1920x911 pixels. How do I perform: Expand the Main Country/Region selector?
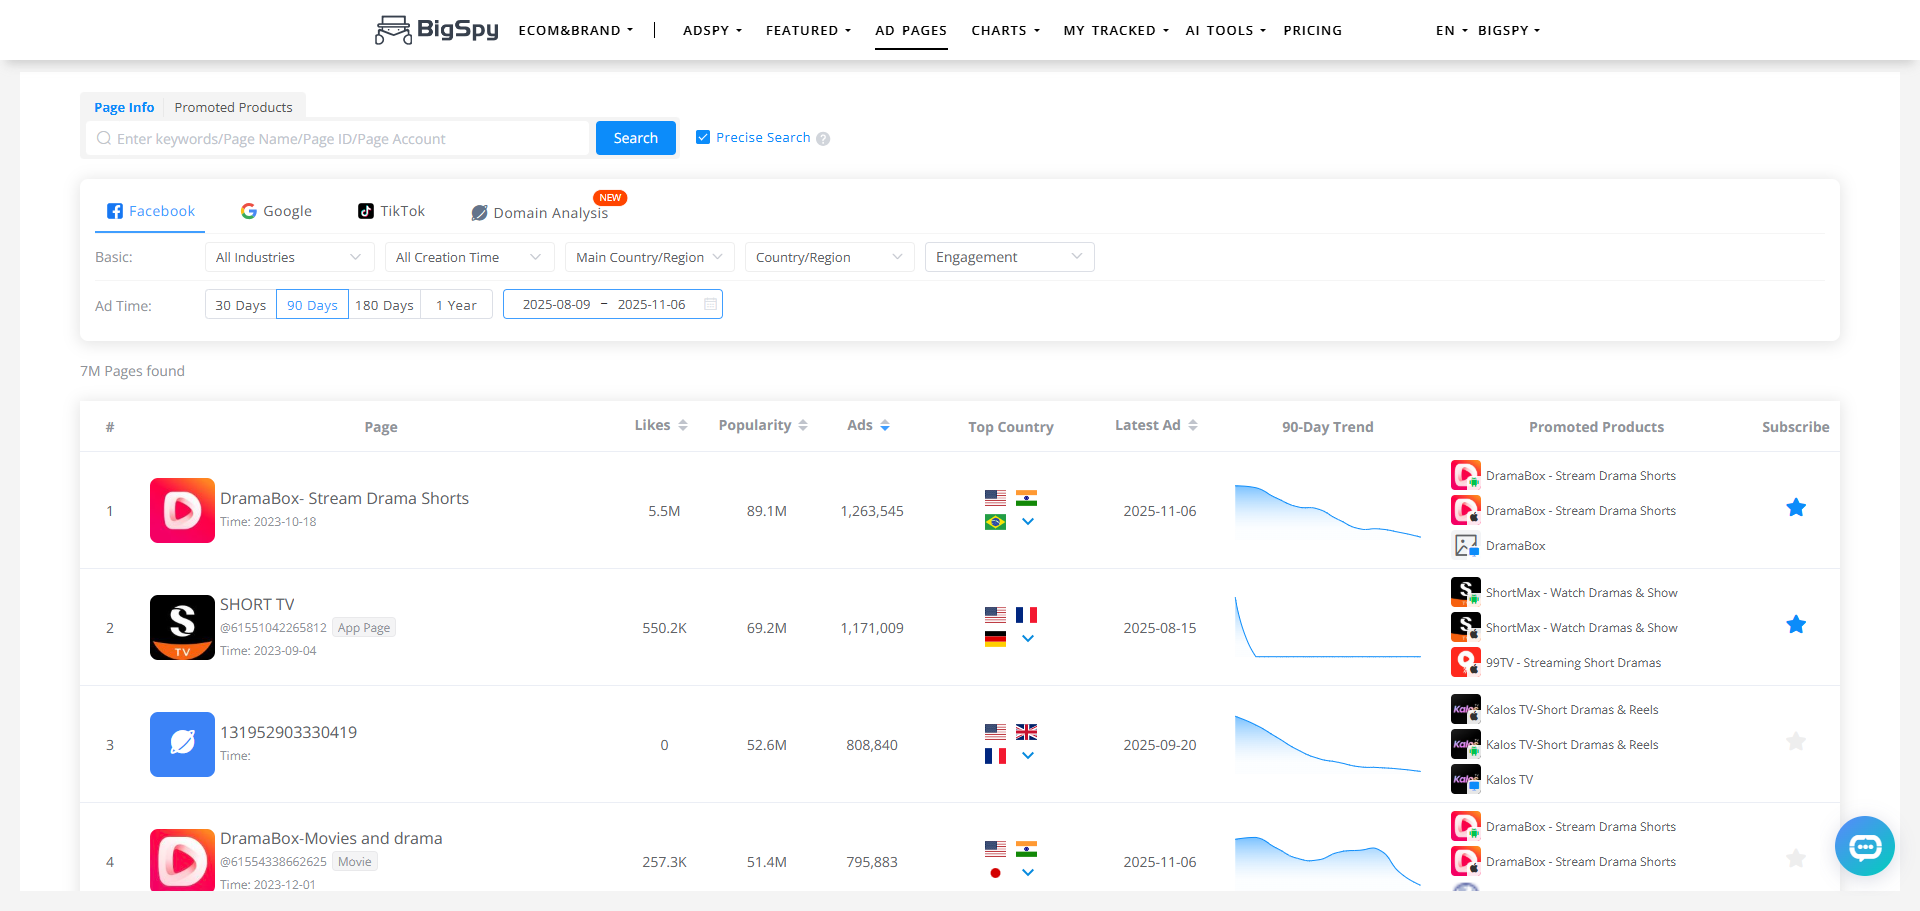(649, 257)
